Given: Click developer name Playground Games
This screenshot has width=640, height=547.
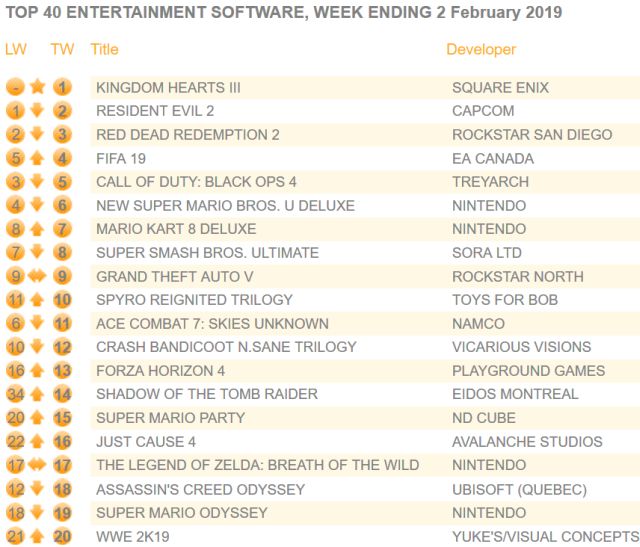Looking at the screenshot, I should [528, 371].
